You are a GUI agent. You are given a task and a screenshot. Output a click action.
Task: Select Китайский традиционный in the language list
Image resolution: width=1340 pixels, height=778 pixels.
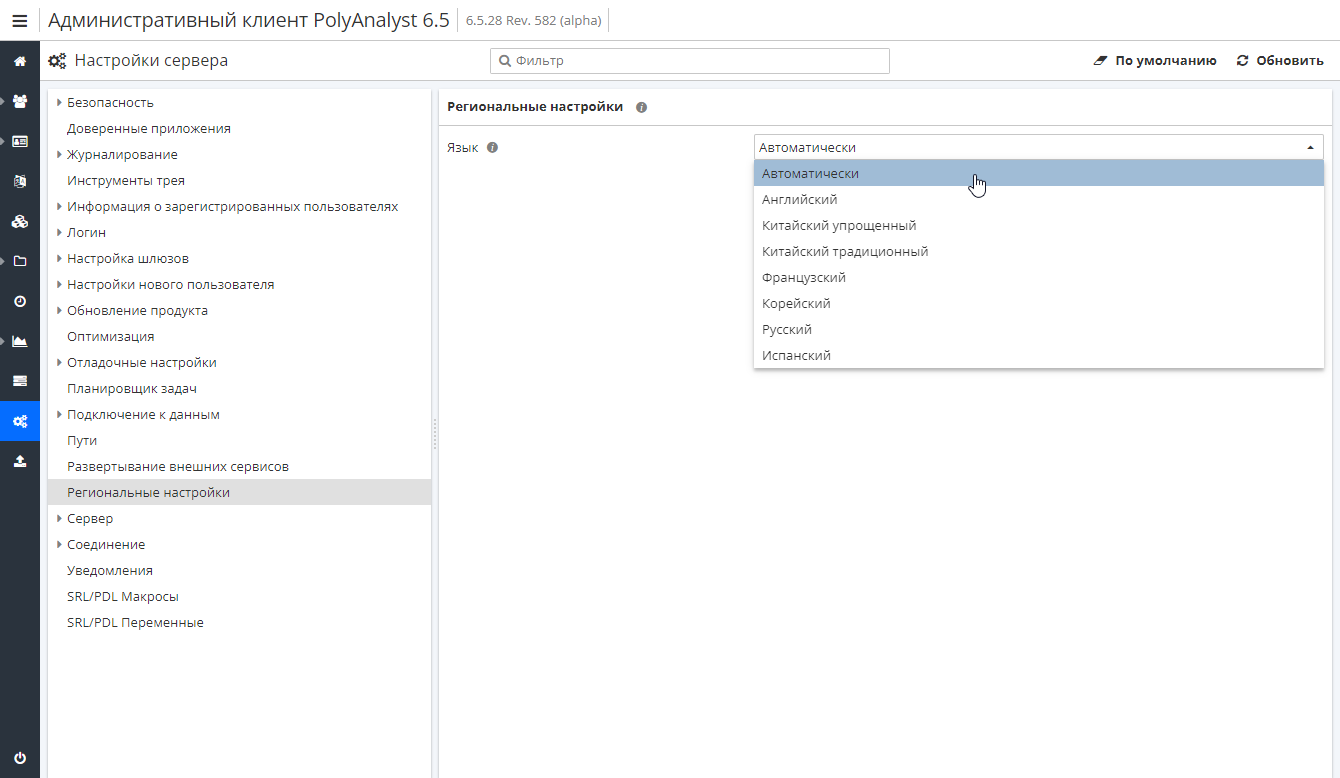[1039, 251]
